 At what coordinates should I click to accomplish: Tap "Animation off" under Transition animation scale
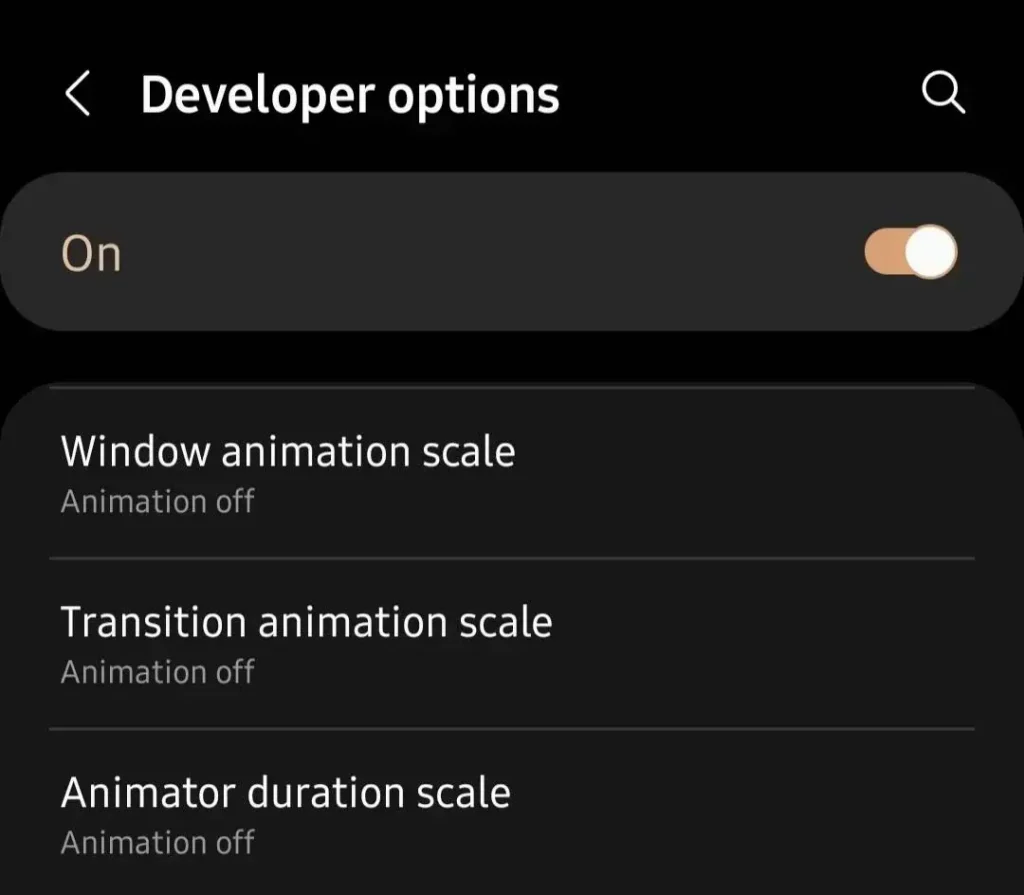[158, 672]
